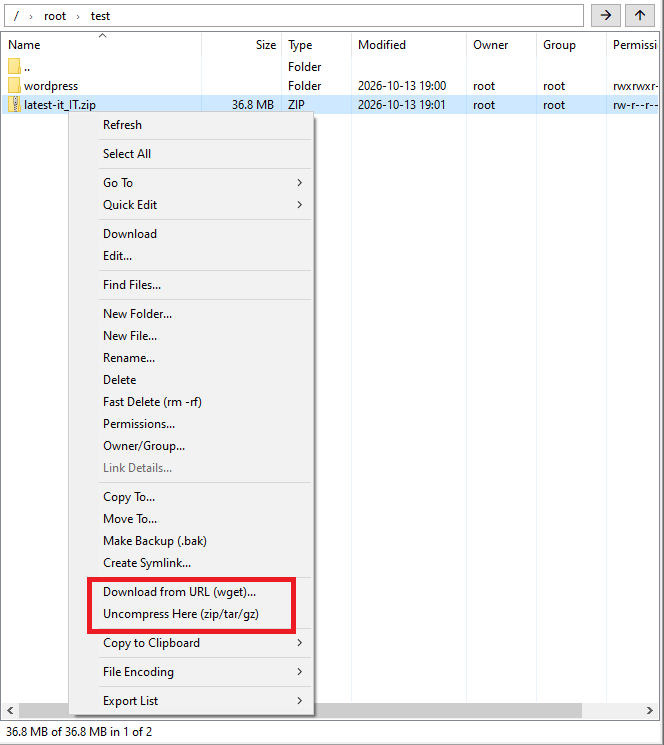The image size is (664, 745).
Task: Select the latest-it_IT.zip file name
Action: click(60, 105)
